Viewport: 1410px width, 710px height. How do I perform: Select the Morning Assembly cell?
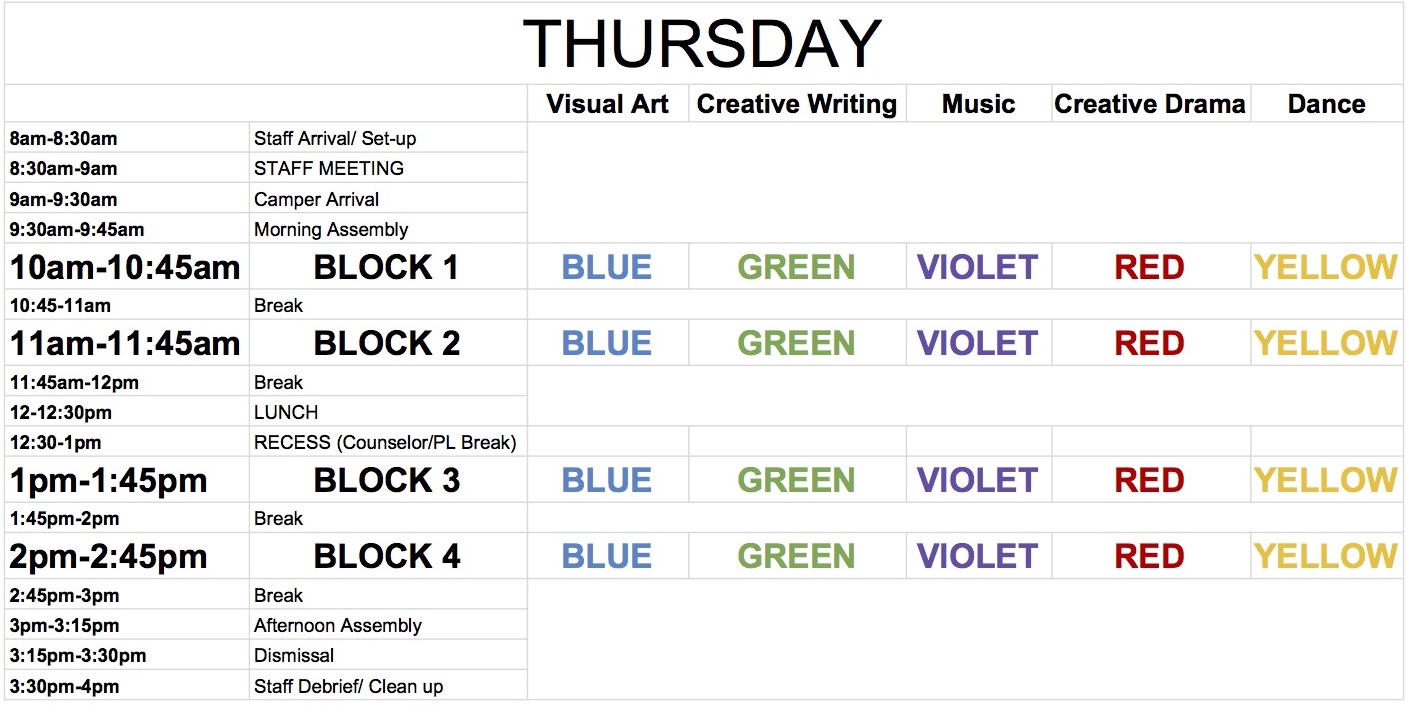(331, 229)
